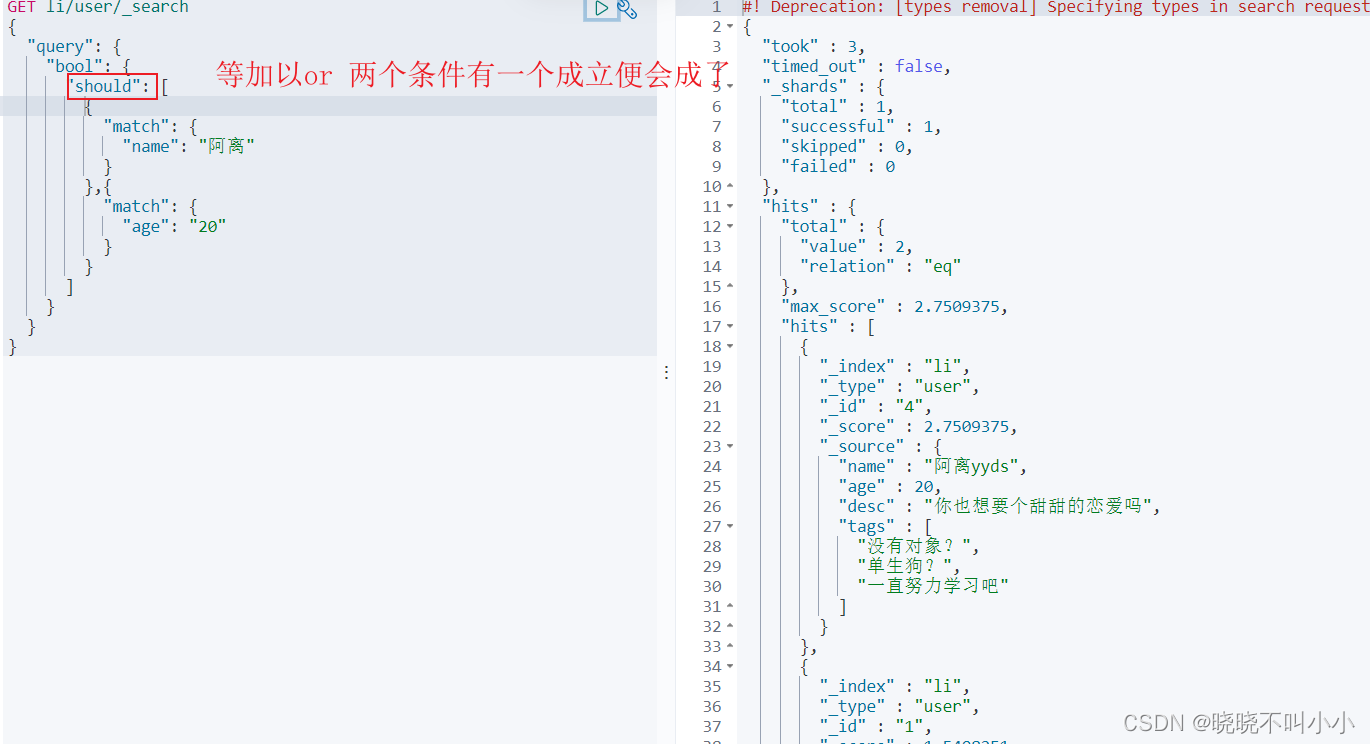
Task: Click the "skipped" : 0 line
Action: (847, 146)
